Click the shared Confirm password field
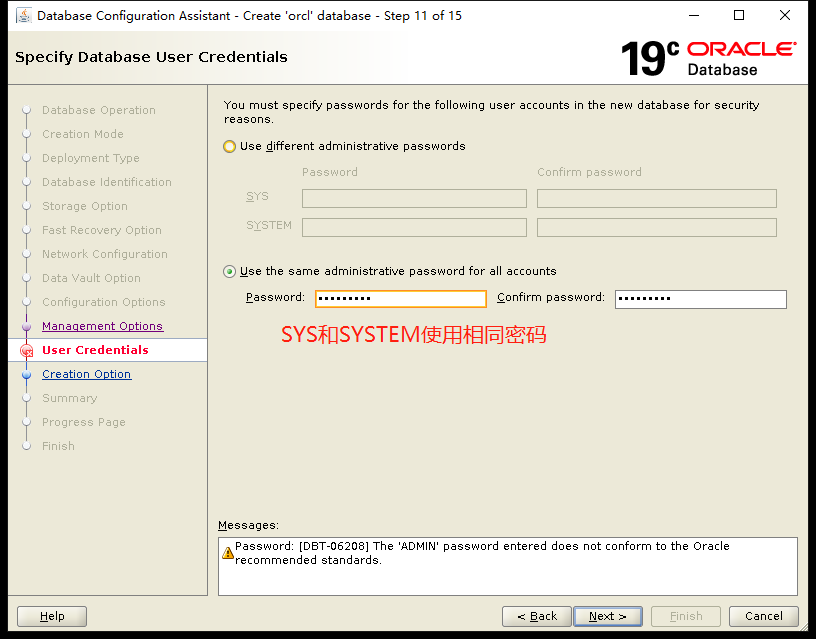This screenshot has height=639, width=816. [x=700, y=299]
